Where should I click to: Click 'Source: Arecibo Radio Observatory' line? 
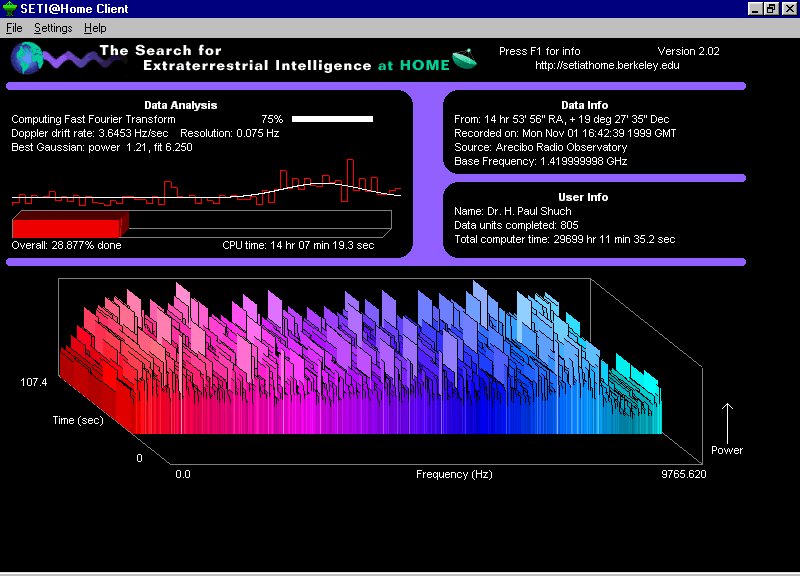(x=540, y=147)
